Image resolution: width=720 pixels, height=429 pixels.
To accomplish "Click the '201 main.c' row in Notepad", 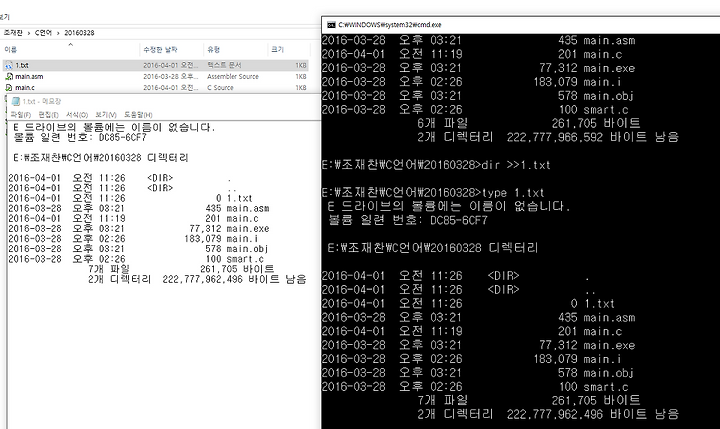I will [x=133, y=219].
